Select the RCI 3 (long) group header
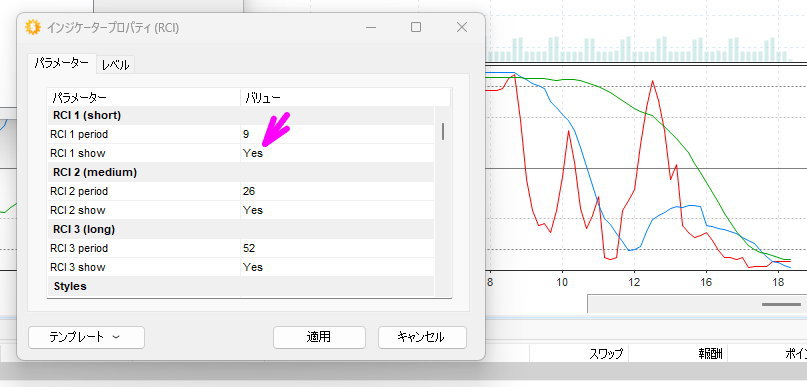Viewport: 807px width, 387px height. [240, 230]
